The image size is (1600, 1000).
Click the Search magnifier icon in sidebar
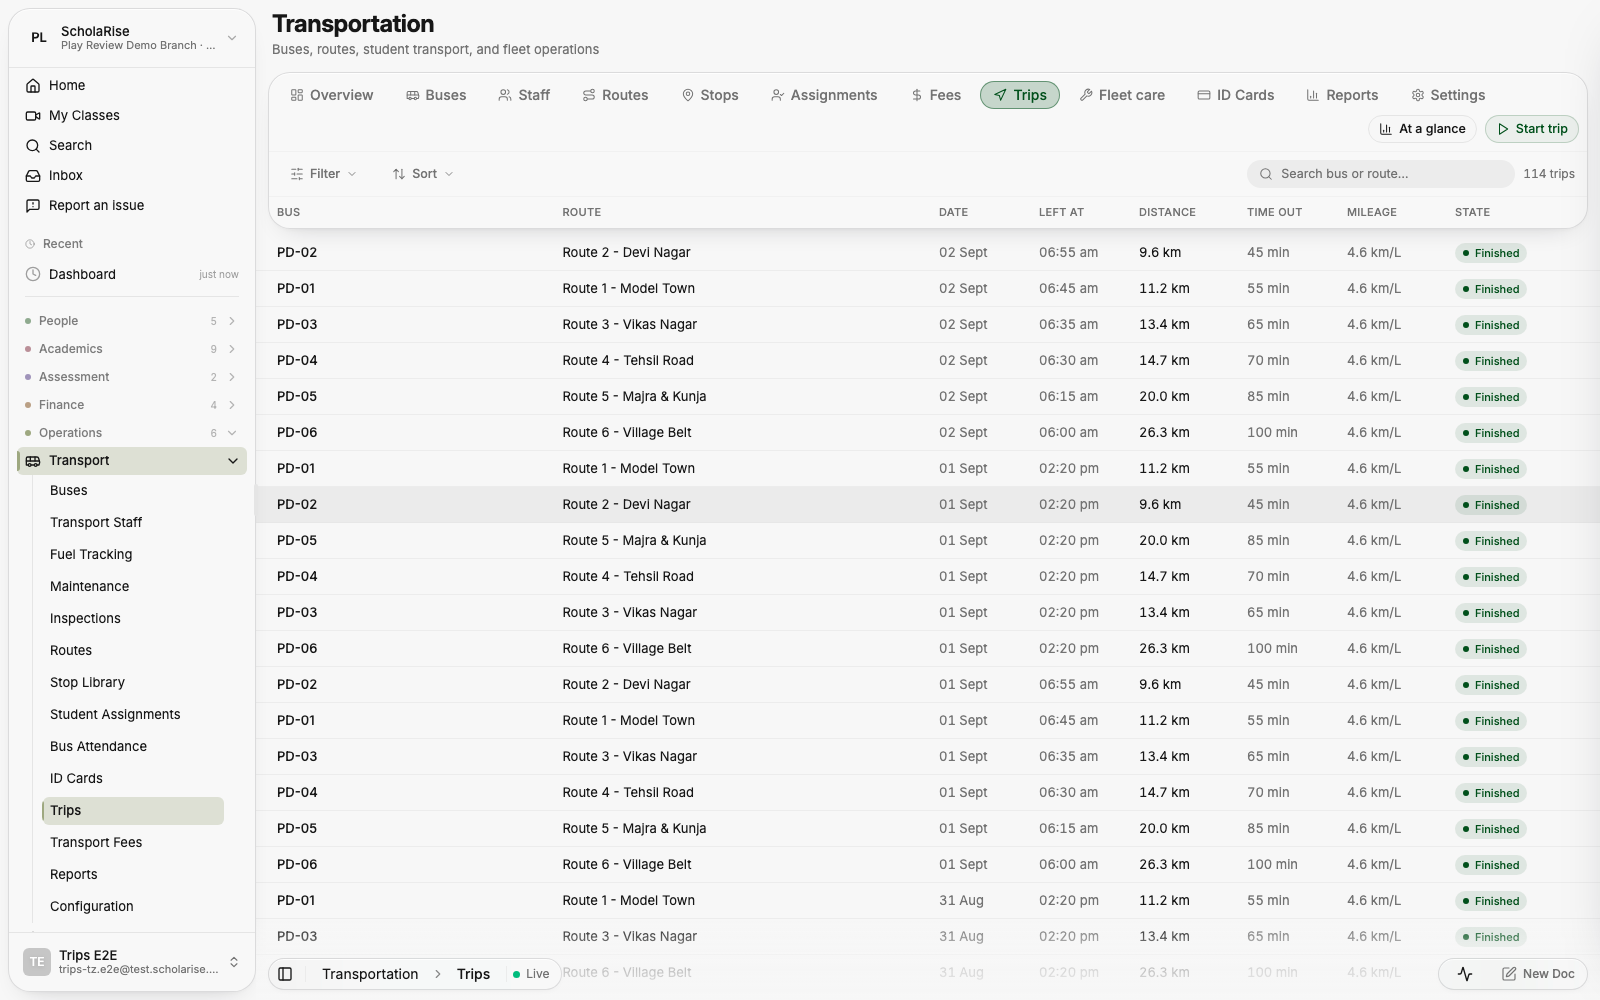[33, 146]
